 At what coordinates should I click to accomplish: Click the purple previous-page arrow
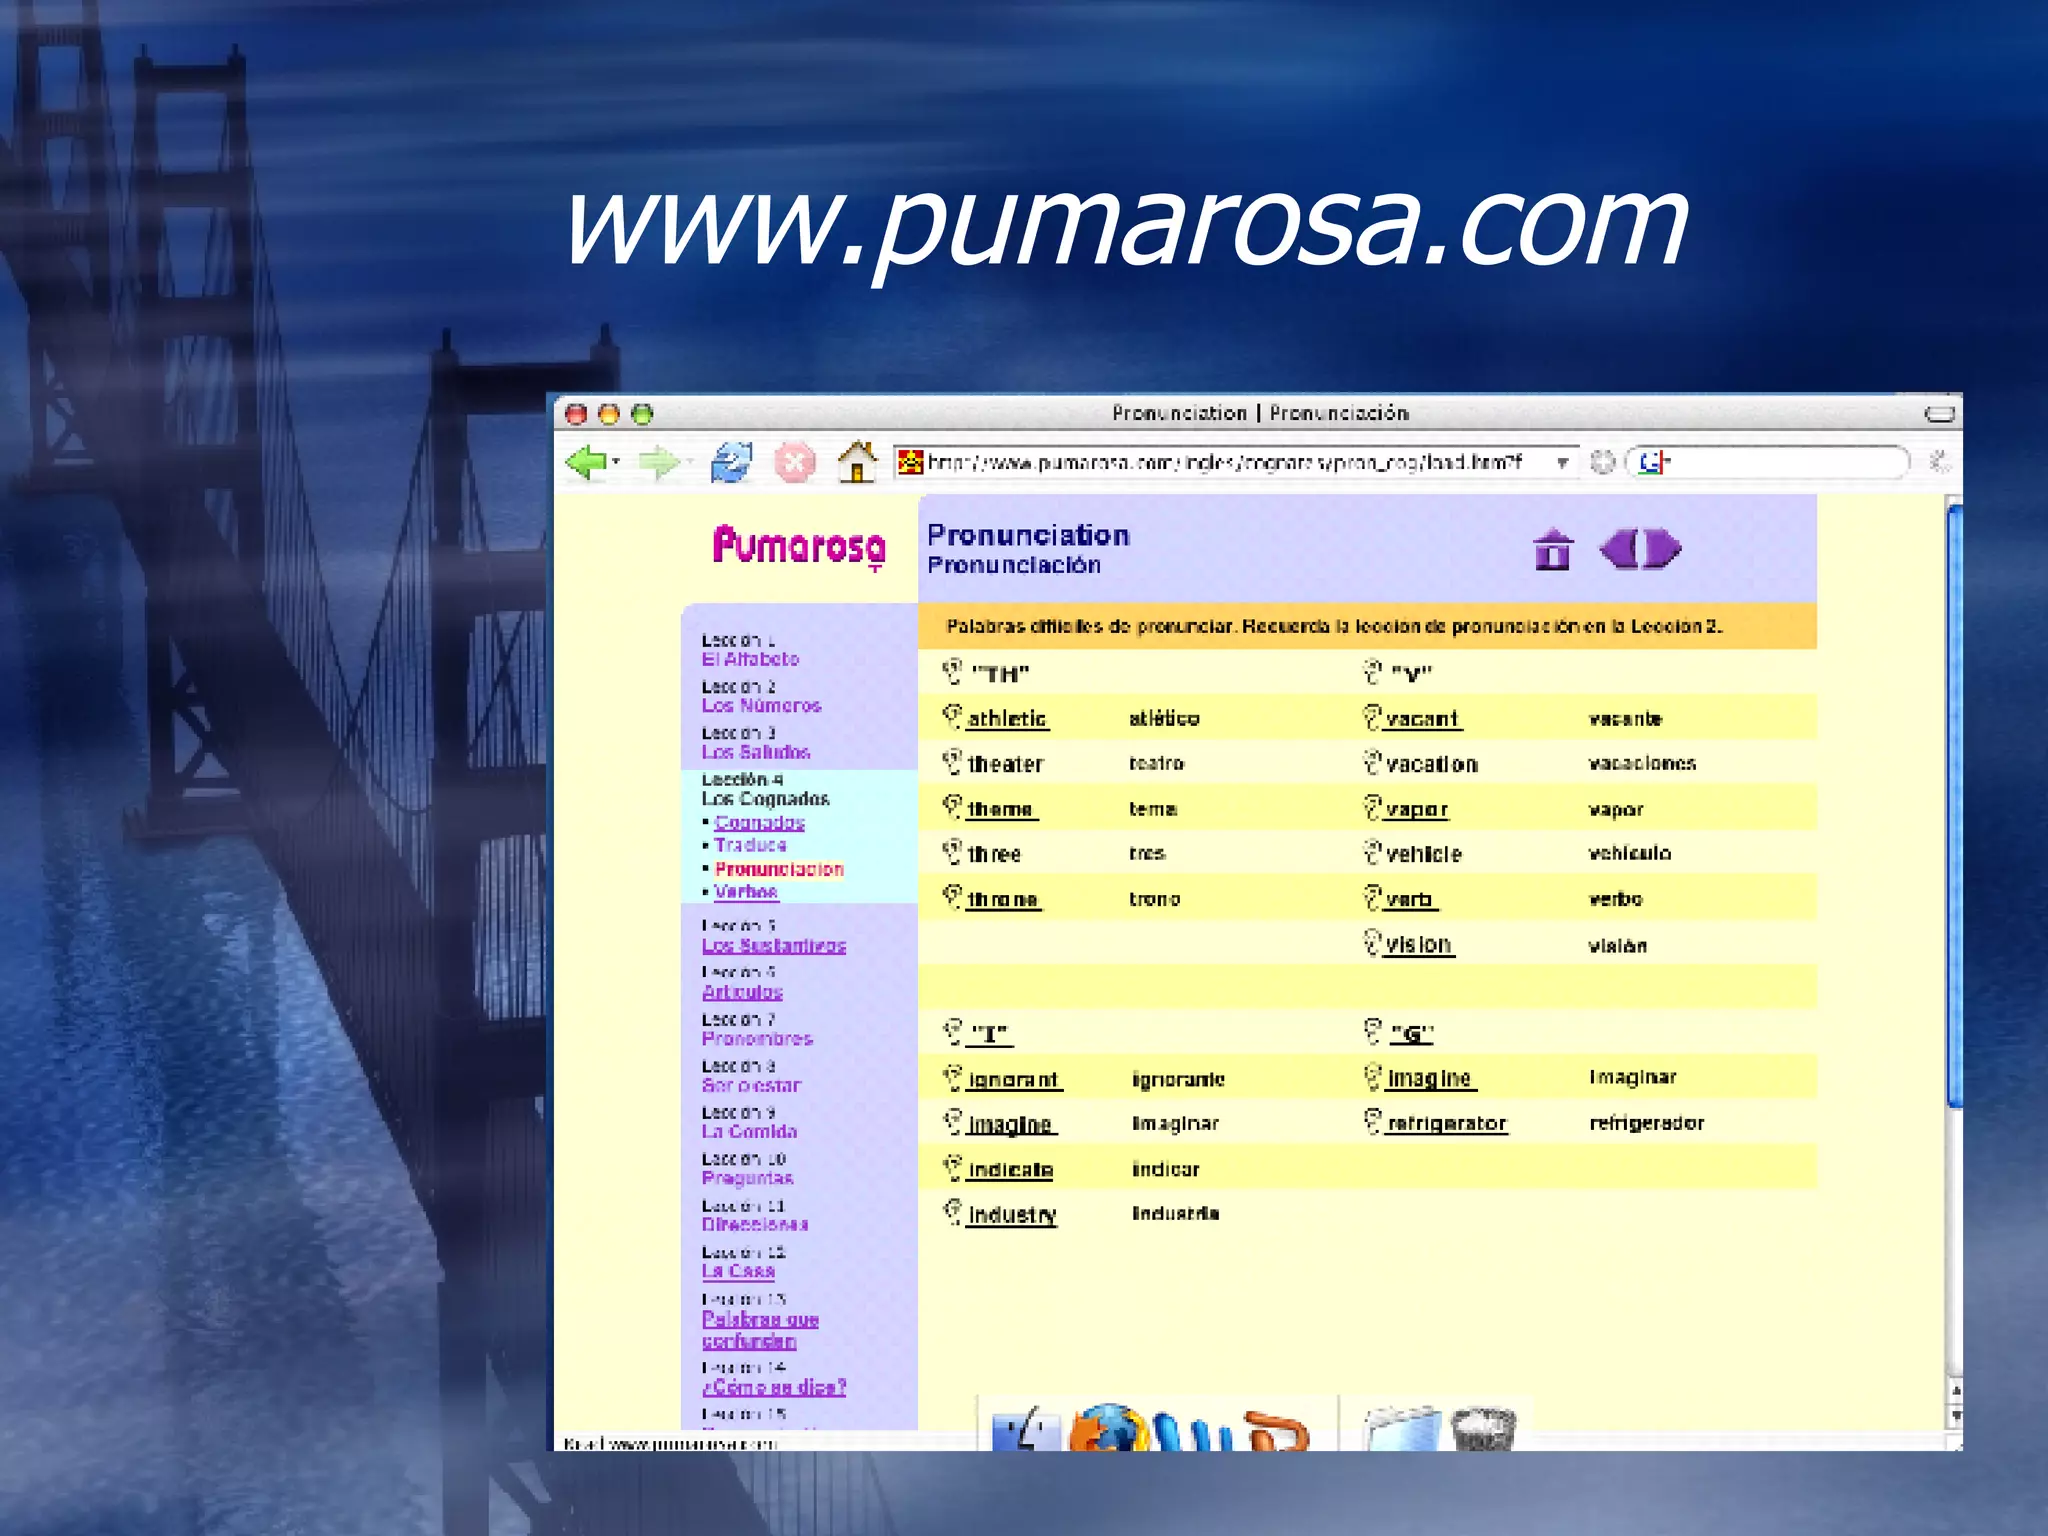click(x=1620, y=548)
